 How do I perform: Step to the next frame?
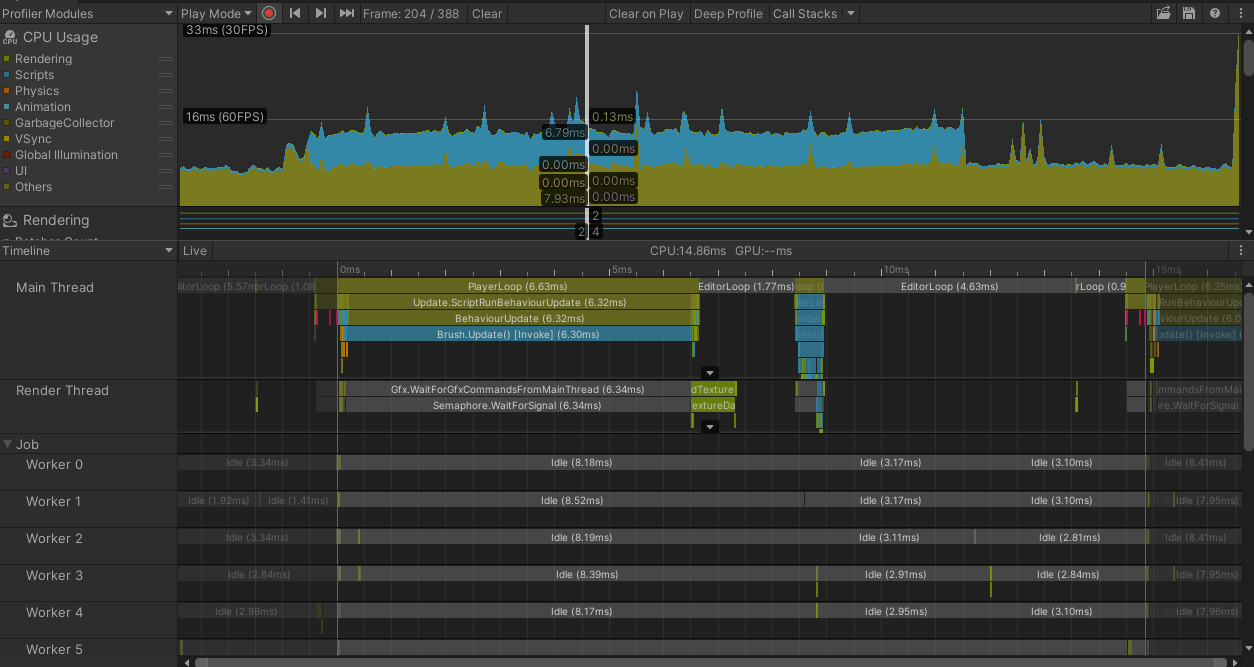point(320,13)
